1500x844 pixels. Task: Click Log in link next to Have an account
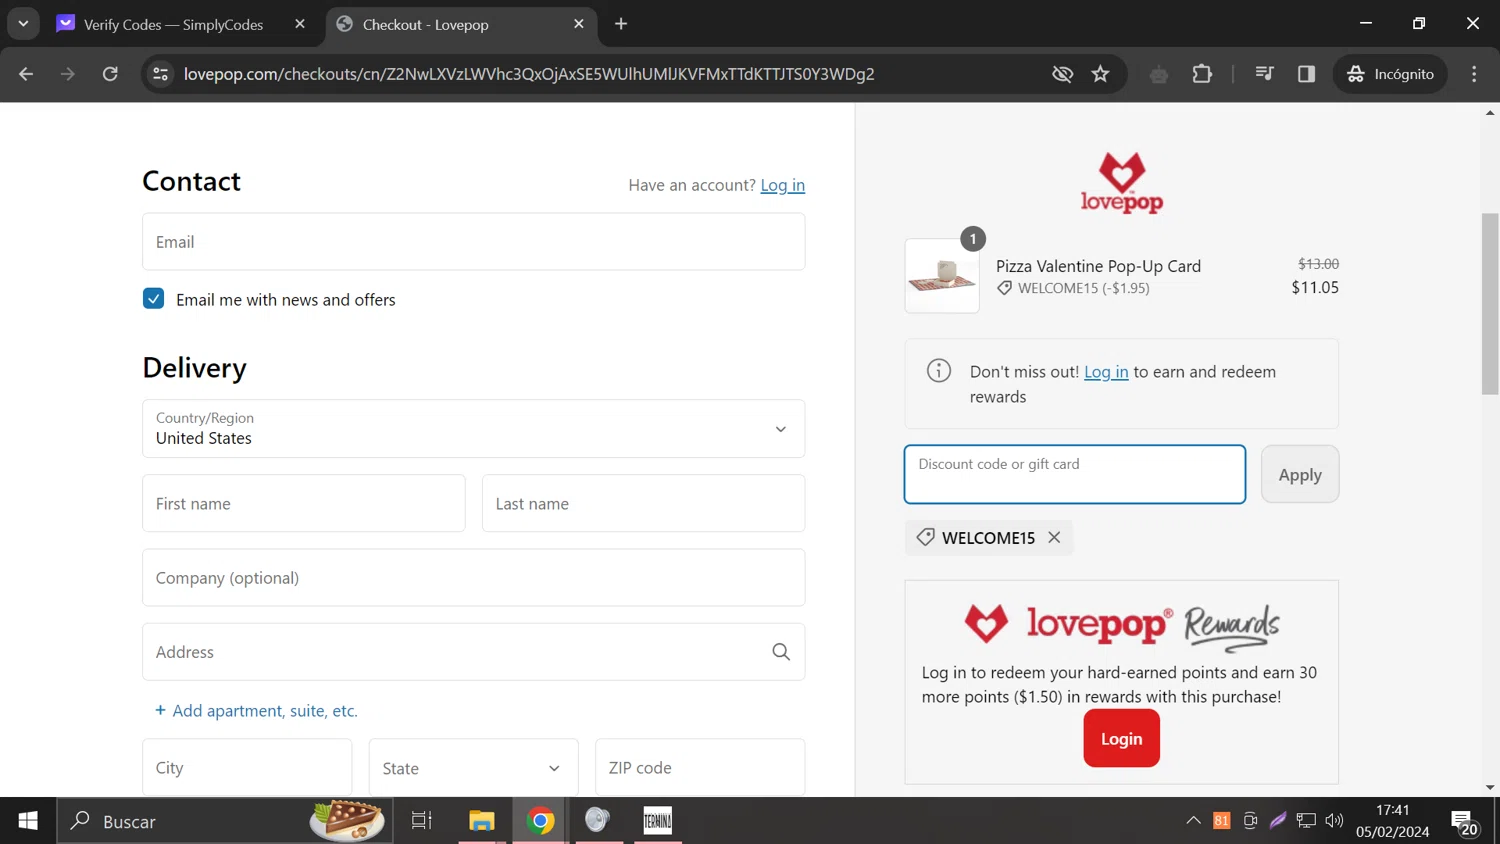pyautogui.click(x=782, y=185)
